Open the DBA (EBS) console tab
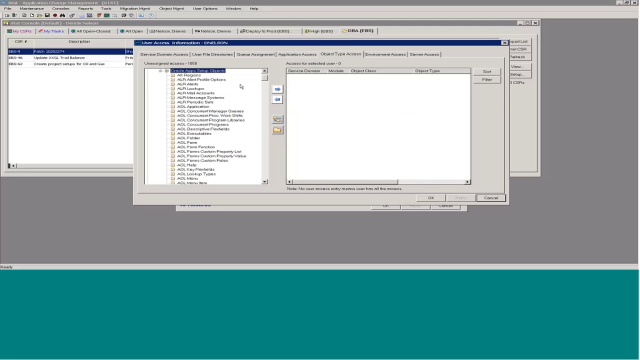 tap(358, 31)
